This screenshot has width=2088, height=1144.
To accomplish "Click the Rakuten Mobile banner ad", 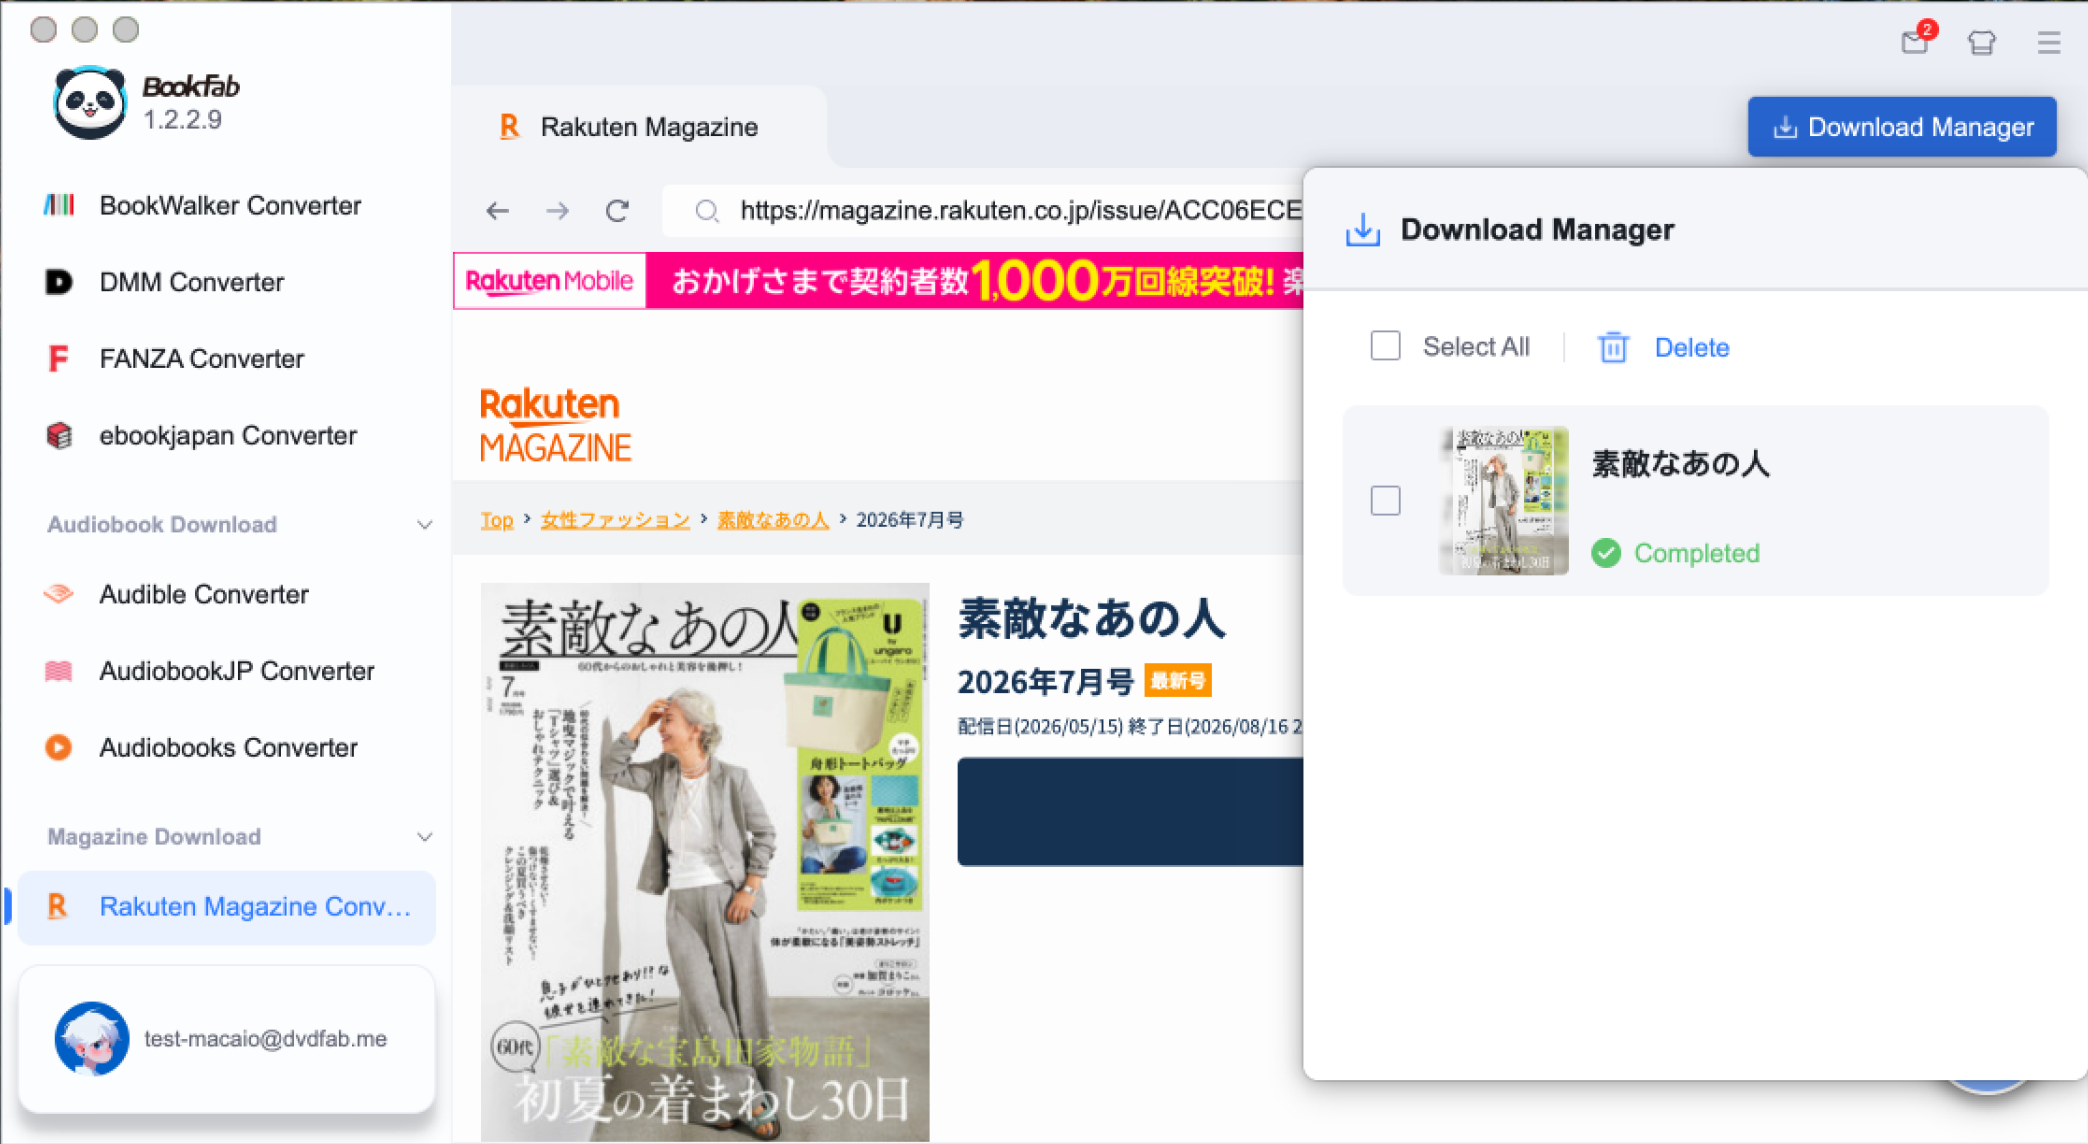I will (x=878, y=281).
